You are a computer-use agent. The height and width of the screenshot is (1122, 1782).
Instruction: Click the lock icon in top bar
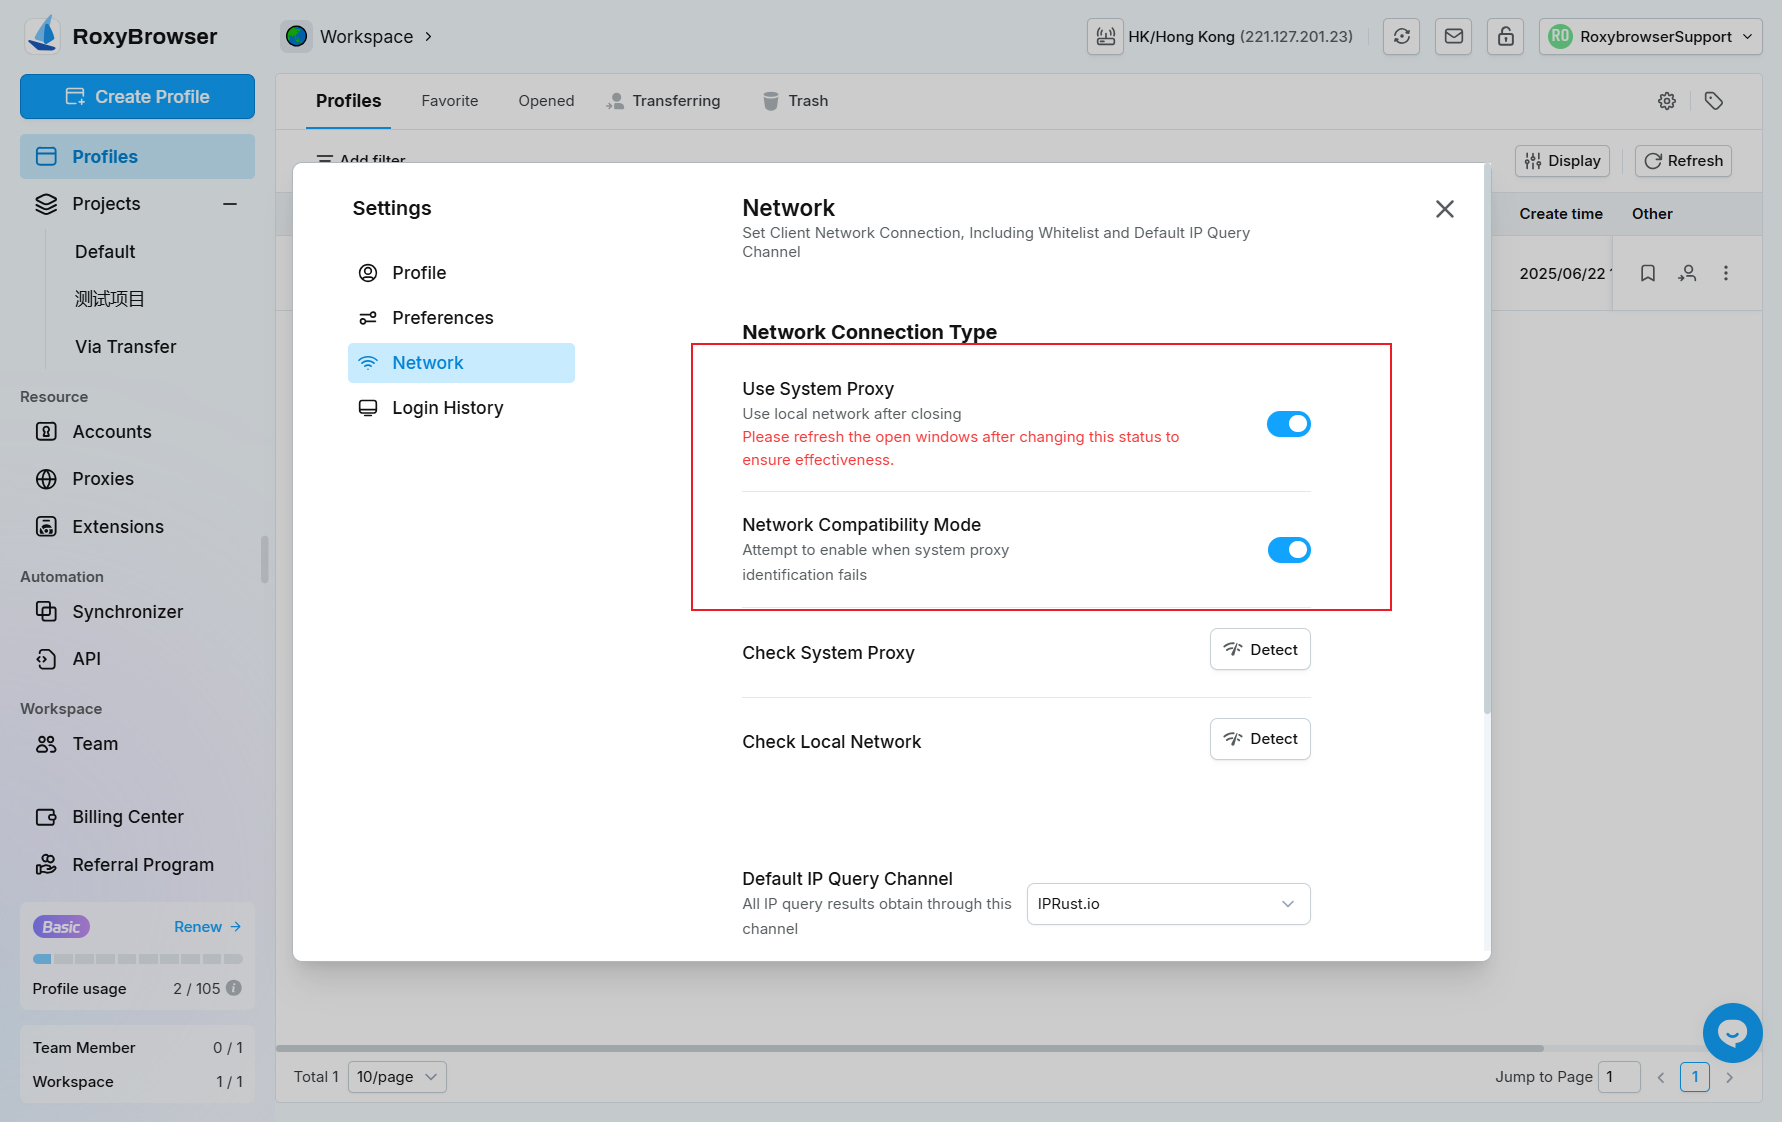pos(1505,37)
